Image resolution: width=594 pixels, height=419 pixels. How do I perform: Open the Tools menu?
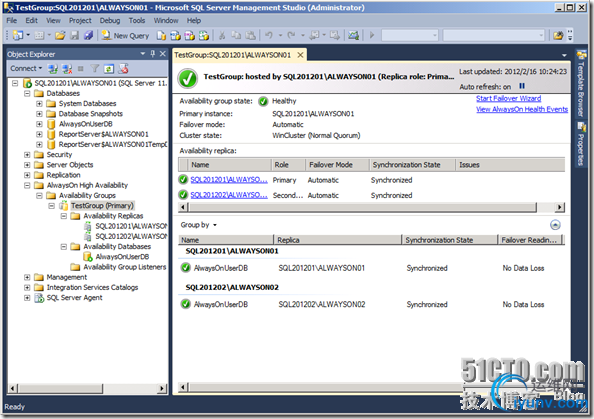pos(137,20)
